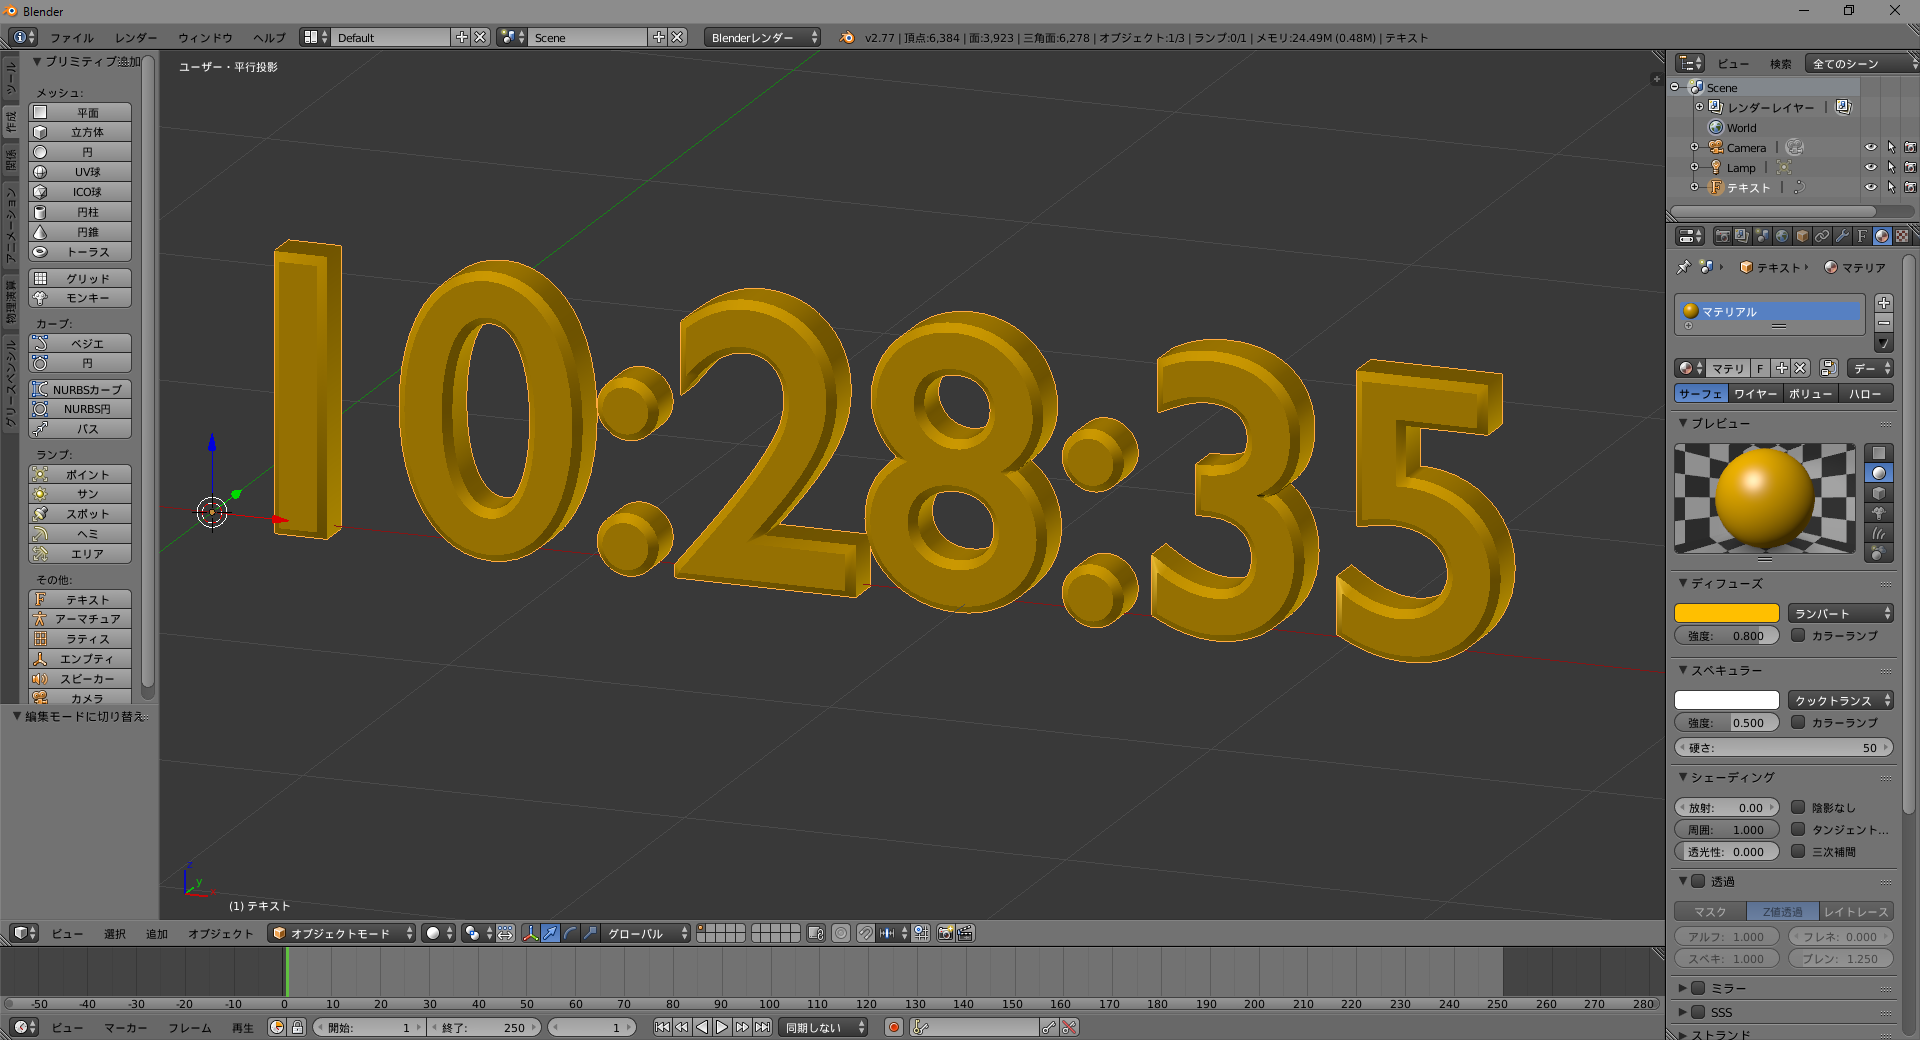The height and width of the screenshot is (1040, 1920).
Task: Open the レンダー menu in the top bar
Action: point(135,37)
